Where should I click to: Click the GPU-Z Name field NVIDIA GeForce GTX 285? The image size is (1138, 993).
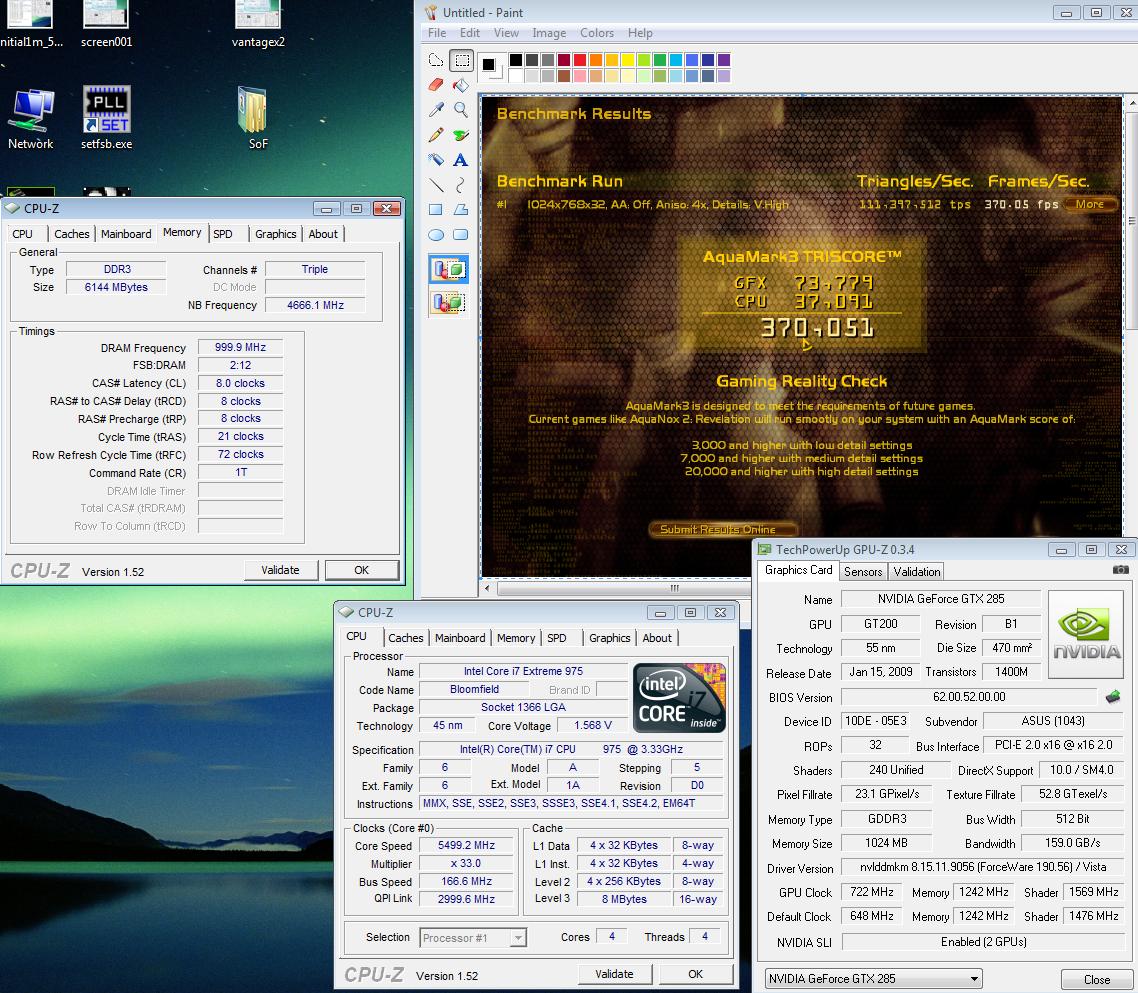click(x=941, y=599)
